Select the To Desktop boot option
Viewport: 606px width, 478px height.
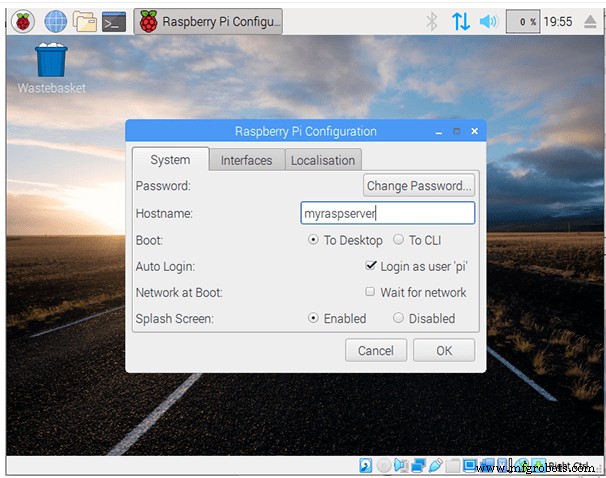tap(345, 240)
